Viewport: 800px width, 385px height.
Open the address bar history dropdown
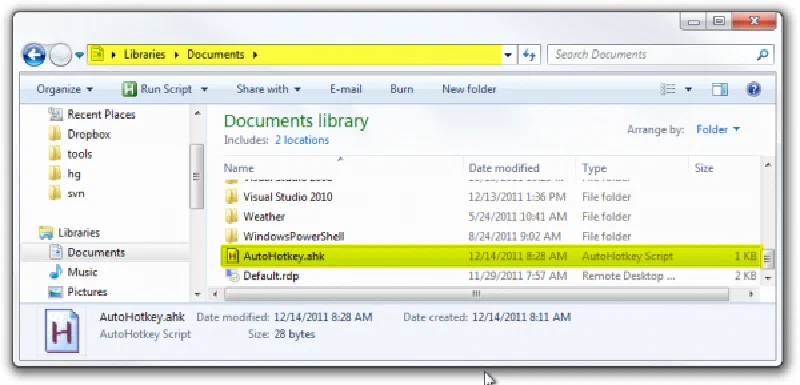(508, 55)
